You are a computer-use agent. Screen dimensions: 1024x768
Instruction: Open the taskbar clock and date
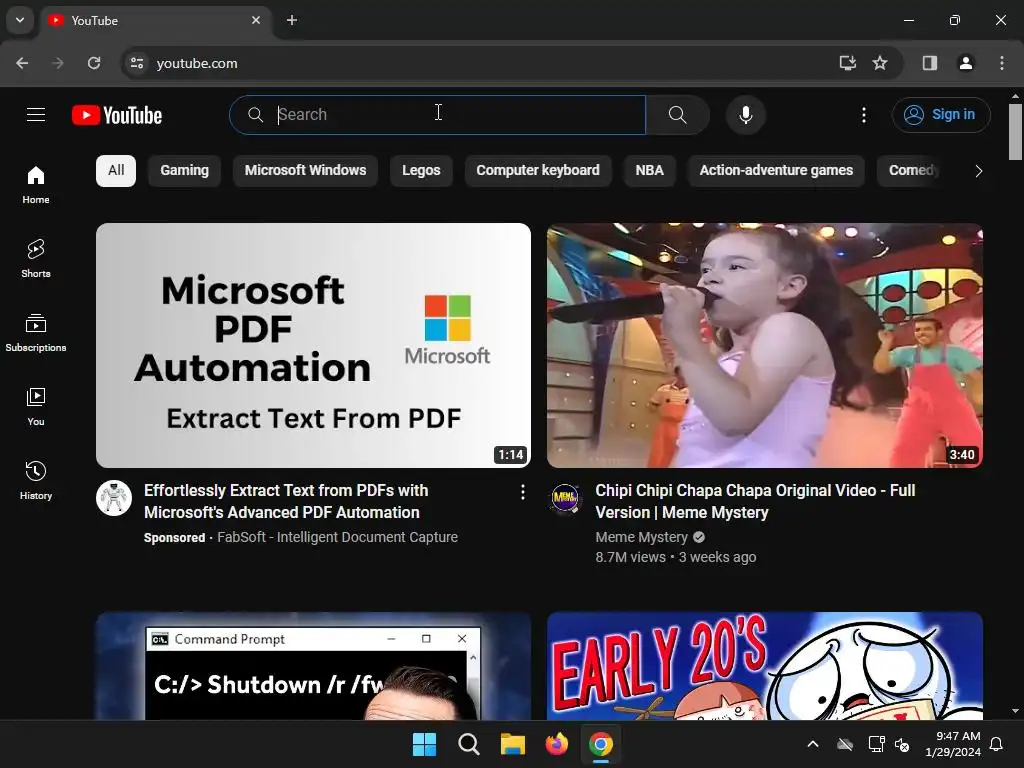click(x=953, y=744)
